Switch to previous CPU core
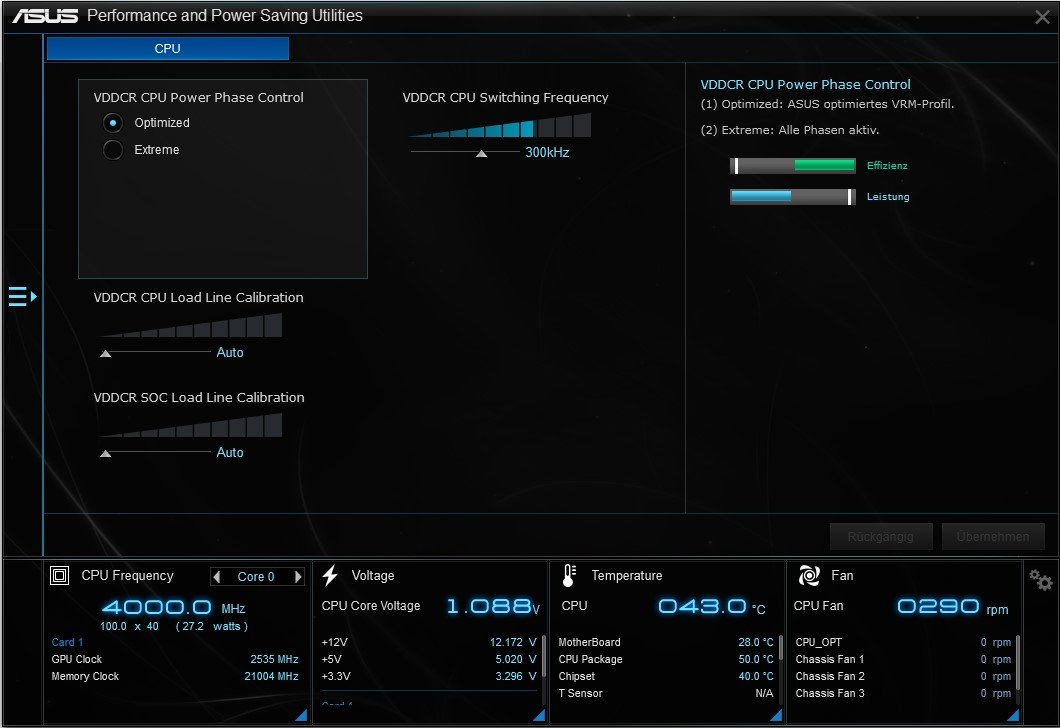 pos(216,577)
